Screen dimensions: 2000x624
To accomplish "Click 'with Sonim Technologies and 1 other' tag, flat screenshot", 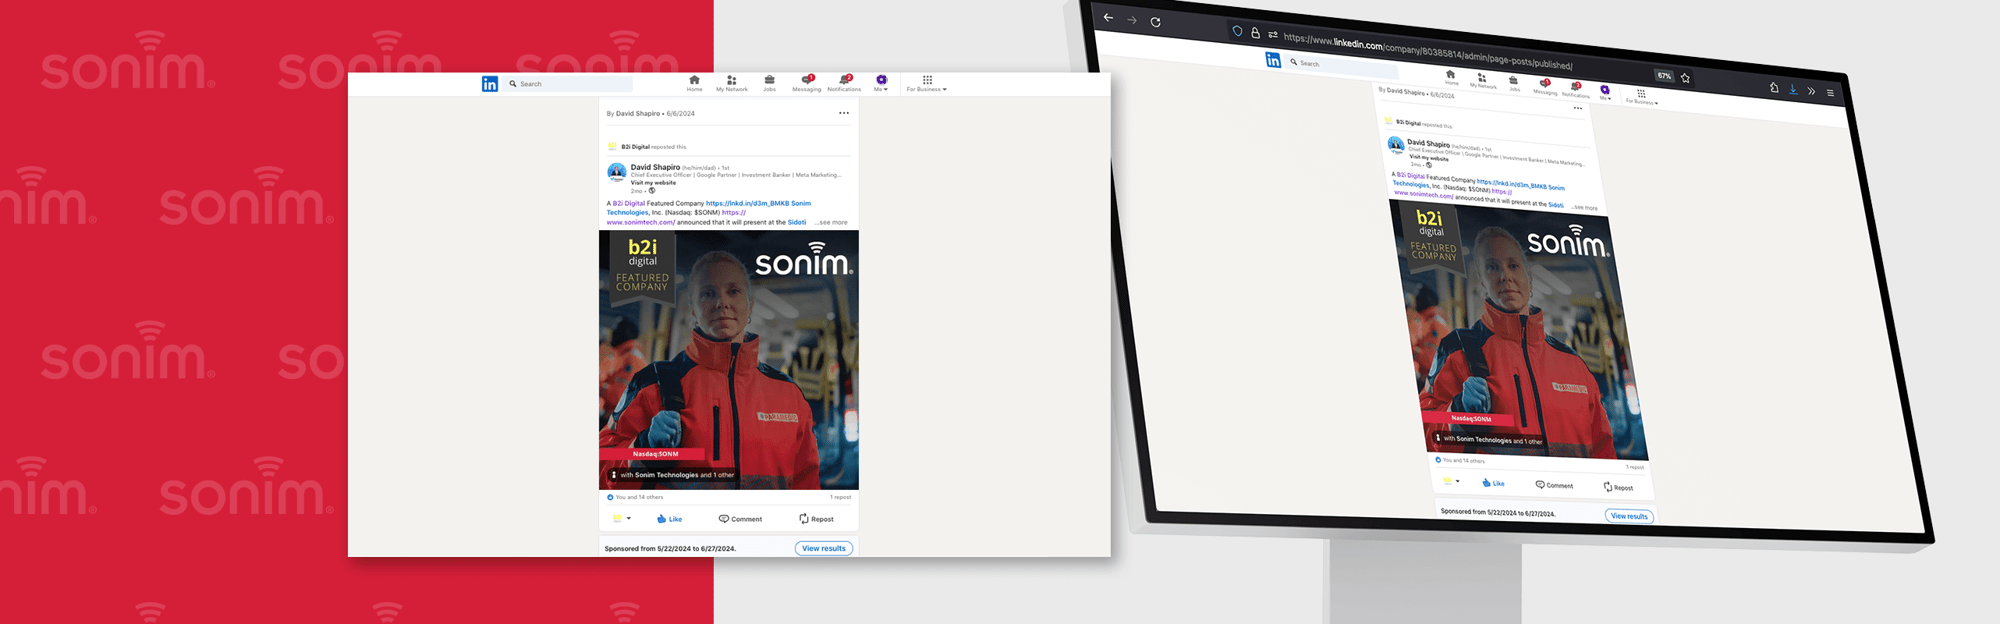I will pyautogui.click(x=673, y=475).
